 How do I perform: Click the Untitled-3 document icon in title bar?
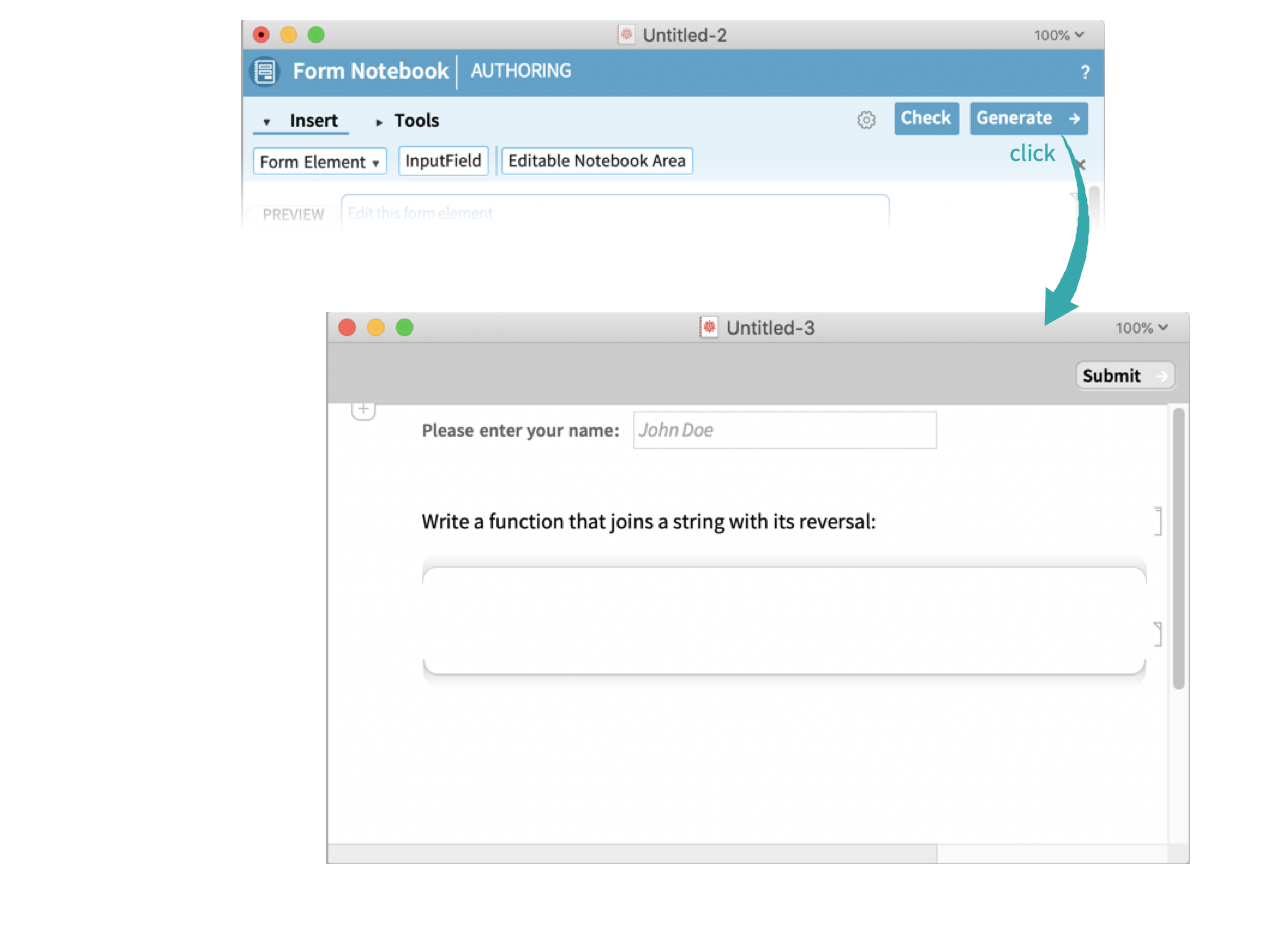[709, 328]
